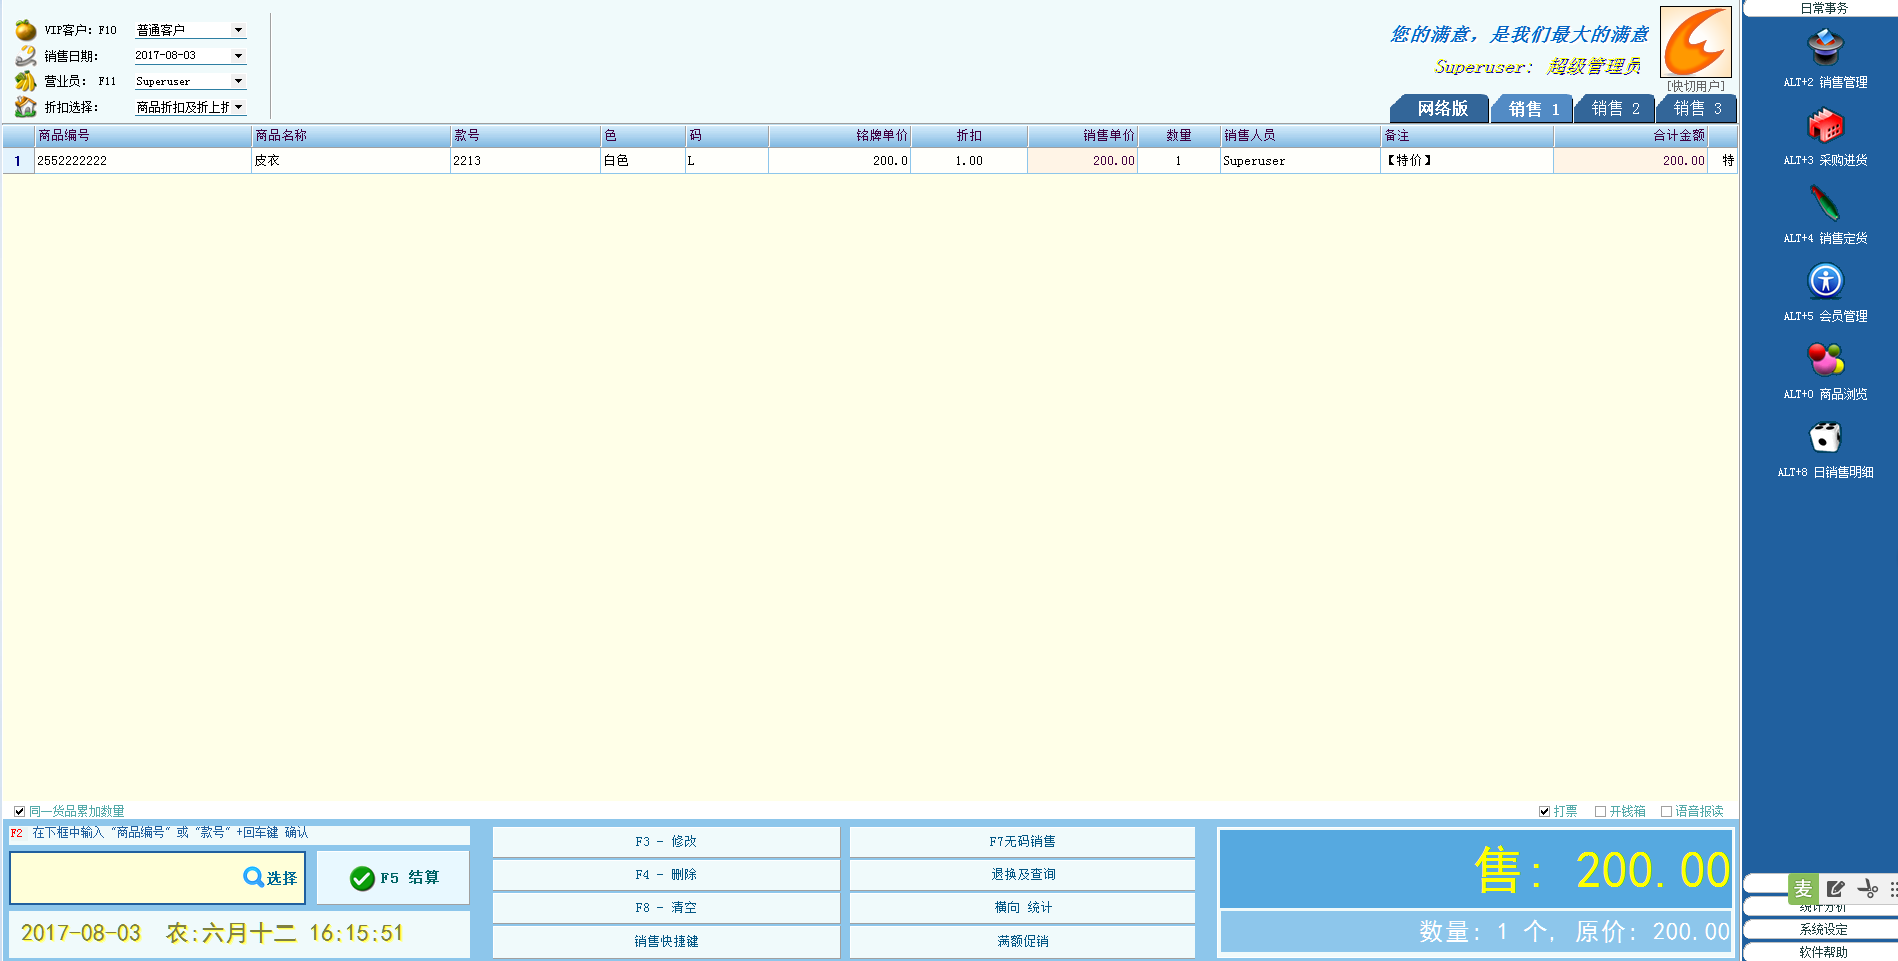The image size is (1898, 961).
Task: Expand the 折扣选择 dropdown
Action: coord(238,107)
